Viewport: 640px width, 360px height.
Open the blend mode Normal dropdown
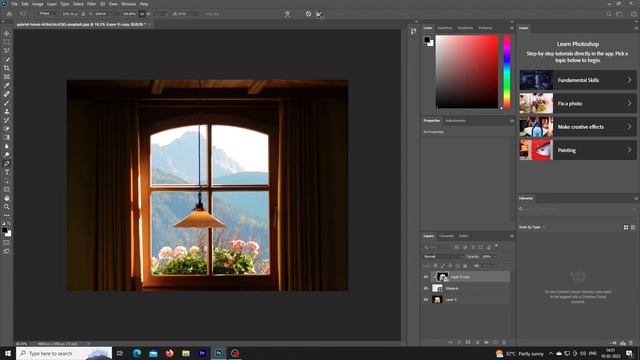(443, 257)
